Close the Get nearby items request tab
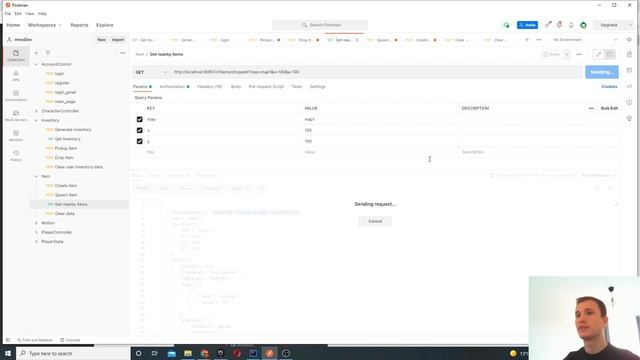Image resolution: width=640 pixels, height=360 pixels. (x=357, y=40)
